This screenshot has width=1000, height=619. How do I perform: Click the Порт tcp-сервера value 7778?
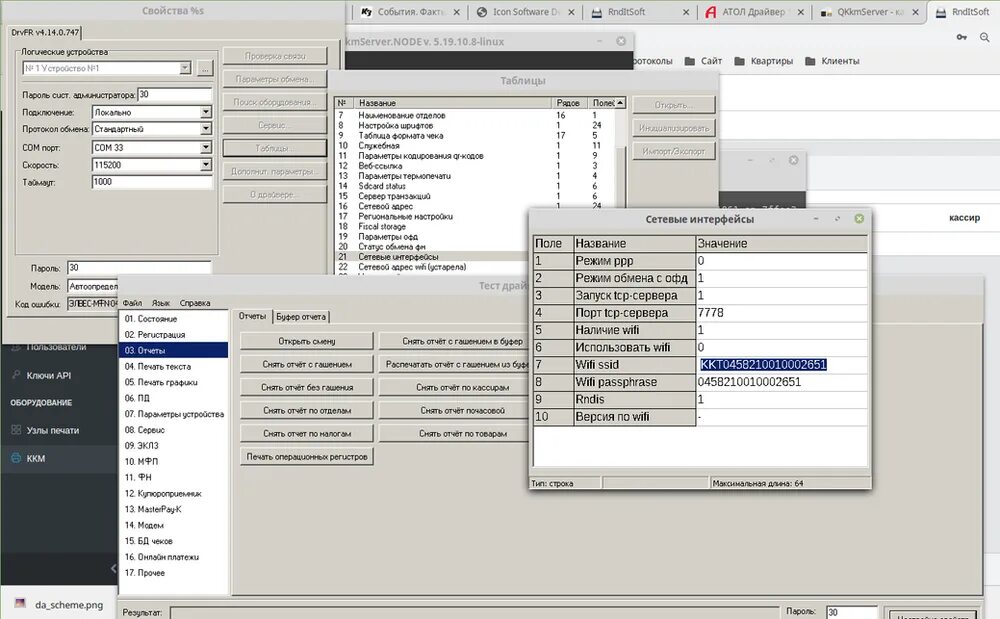pos(781,312)
